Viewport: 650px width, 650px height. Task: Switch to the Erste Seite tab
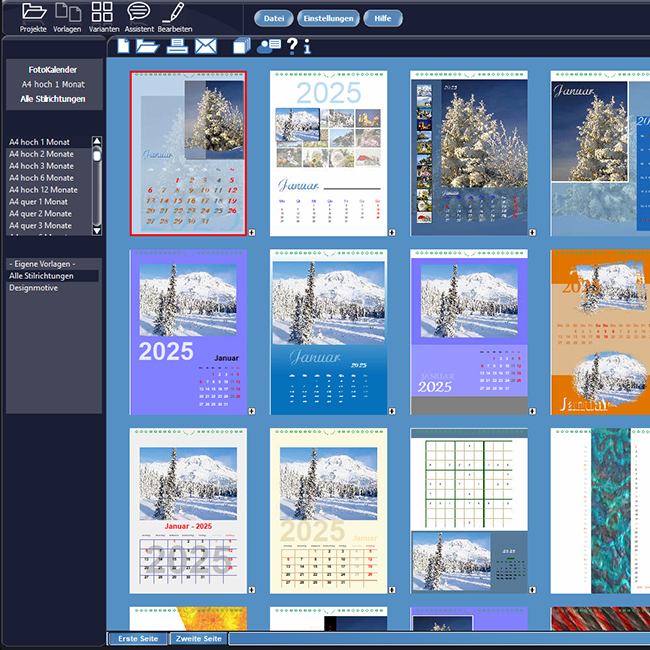[138, 638]
